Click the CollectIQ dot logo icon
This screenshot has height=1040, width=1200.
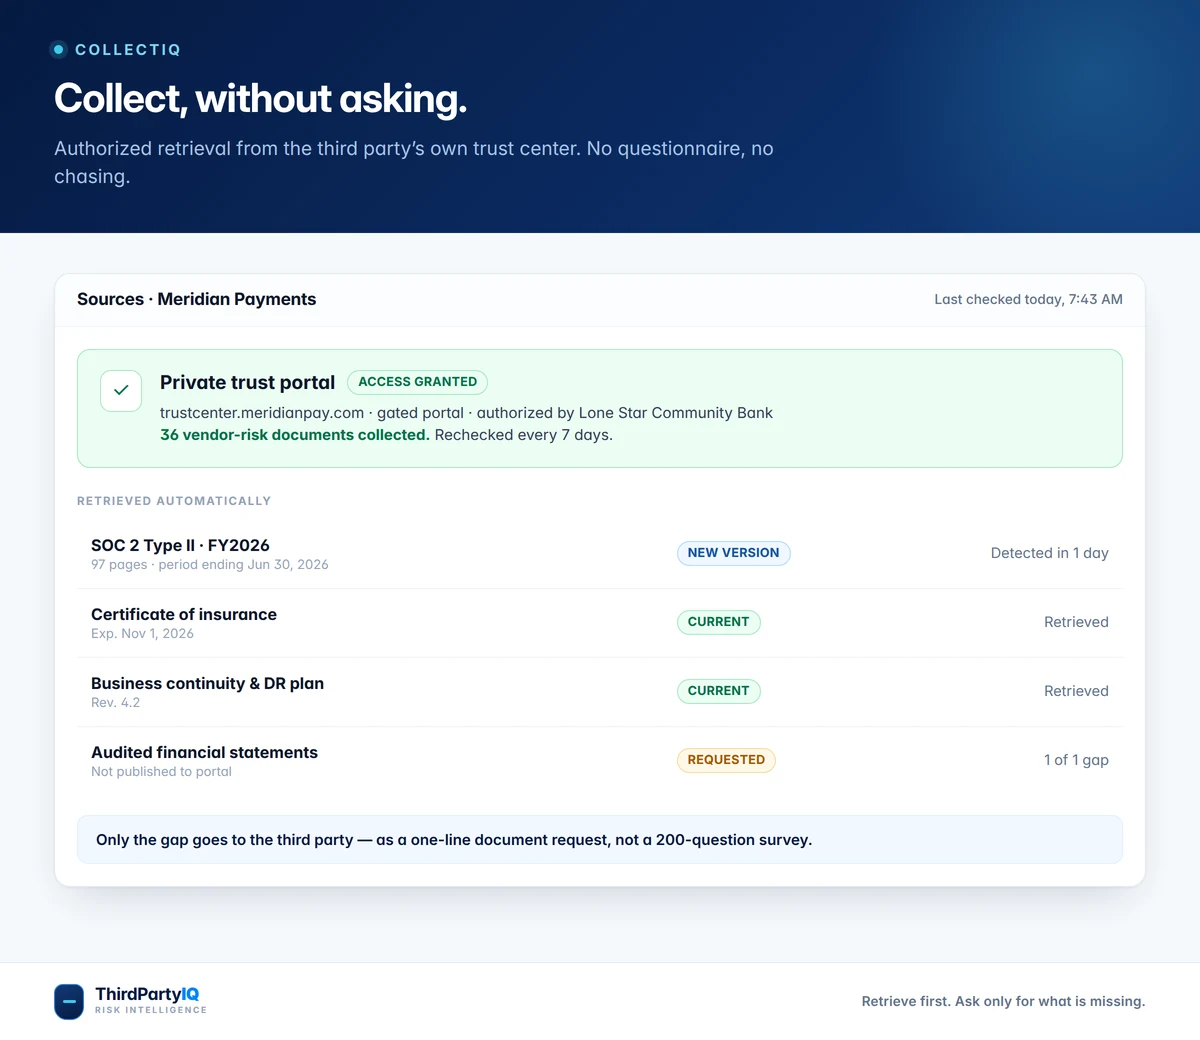click(x=58, y=49)
